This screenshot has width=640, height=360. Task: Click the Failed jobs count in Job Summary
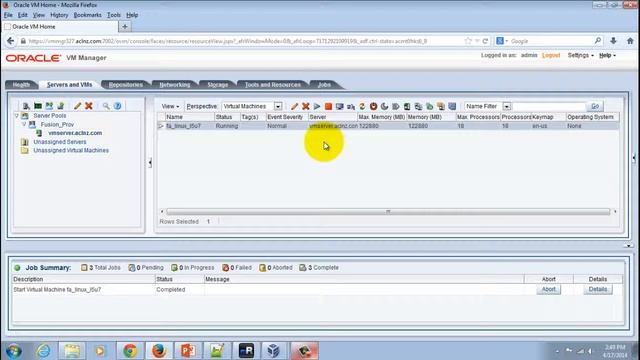(x=237, y=268)
